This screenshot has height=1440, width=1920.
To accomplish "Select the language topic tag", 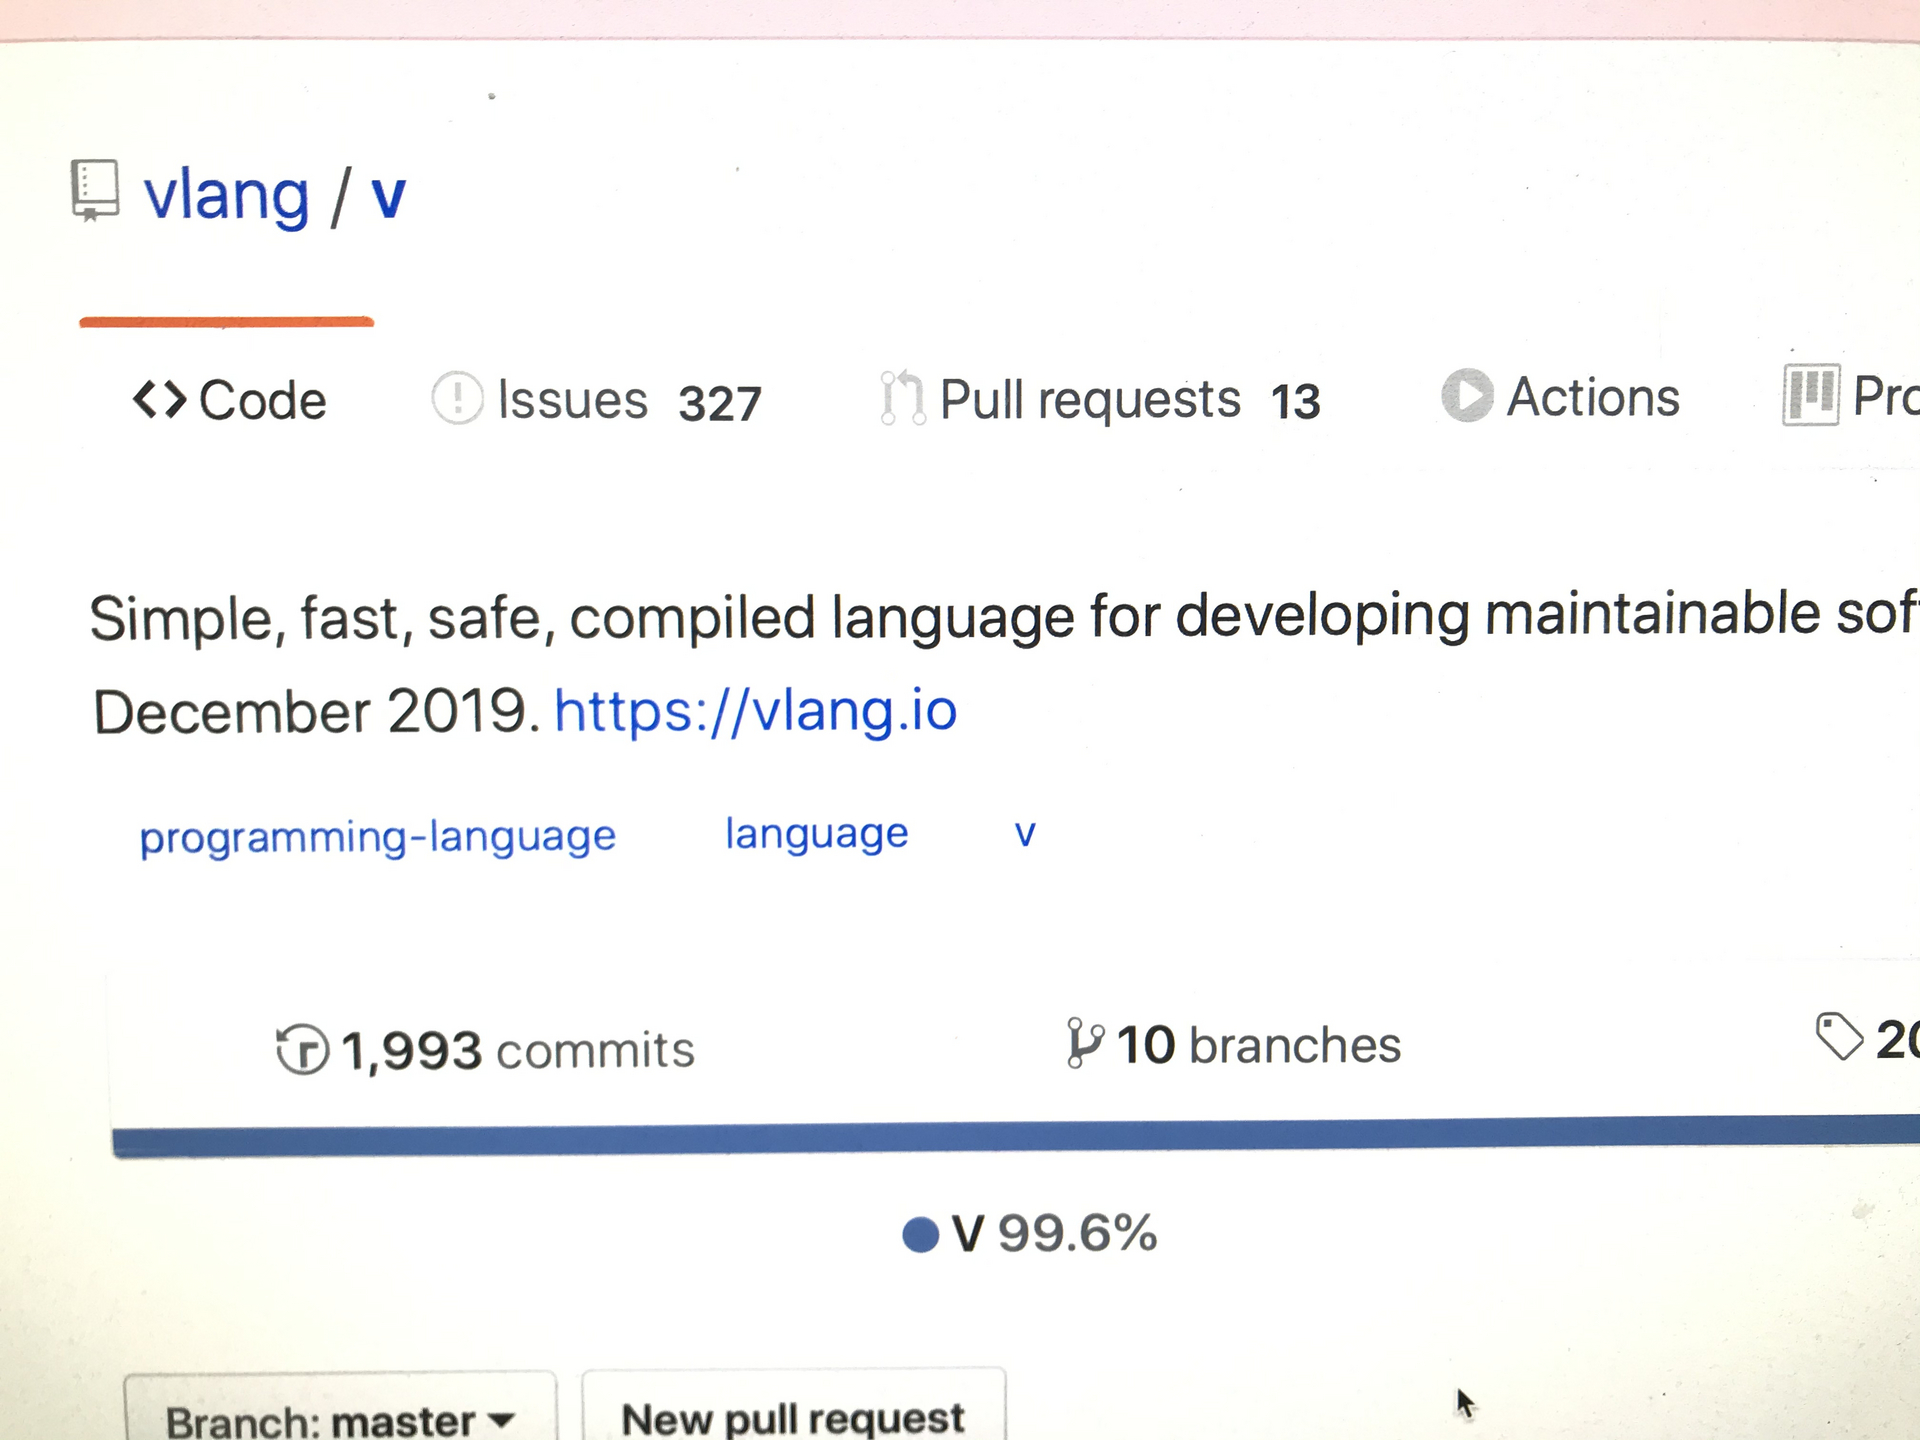I will click(816, 833).
